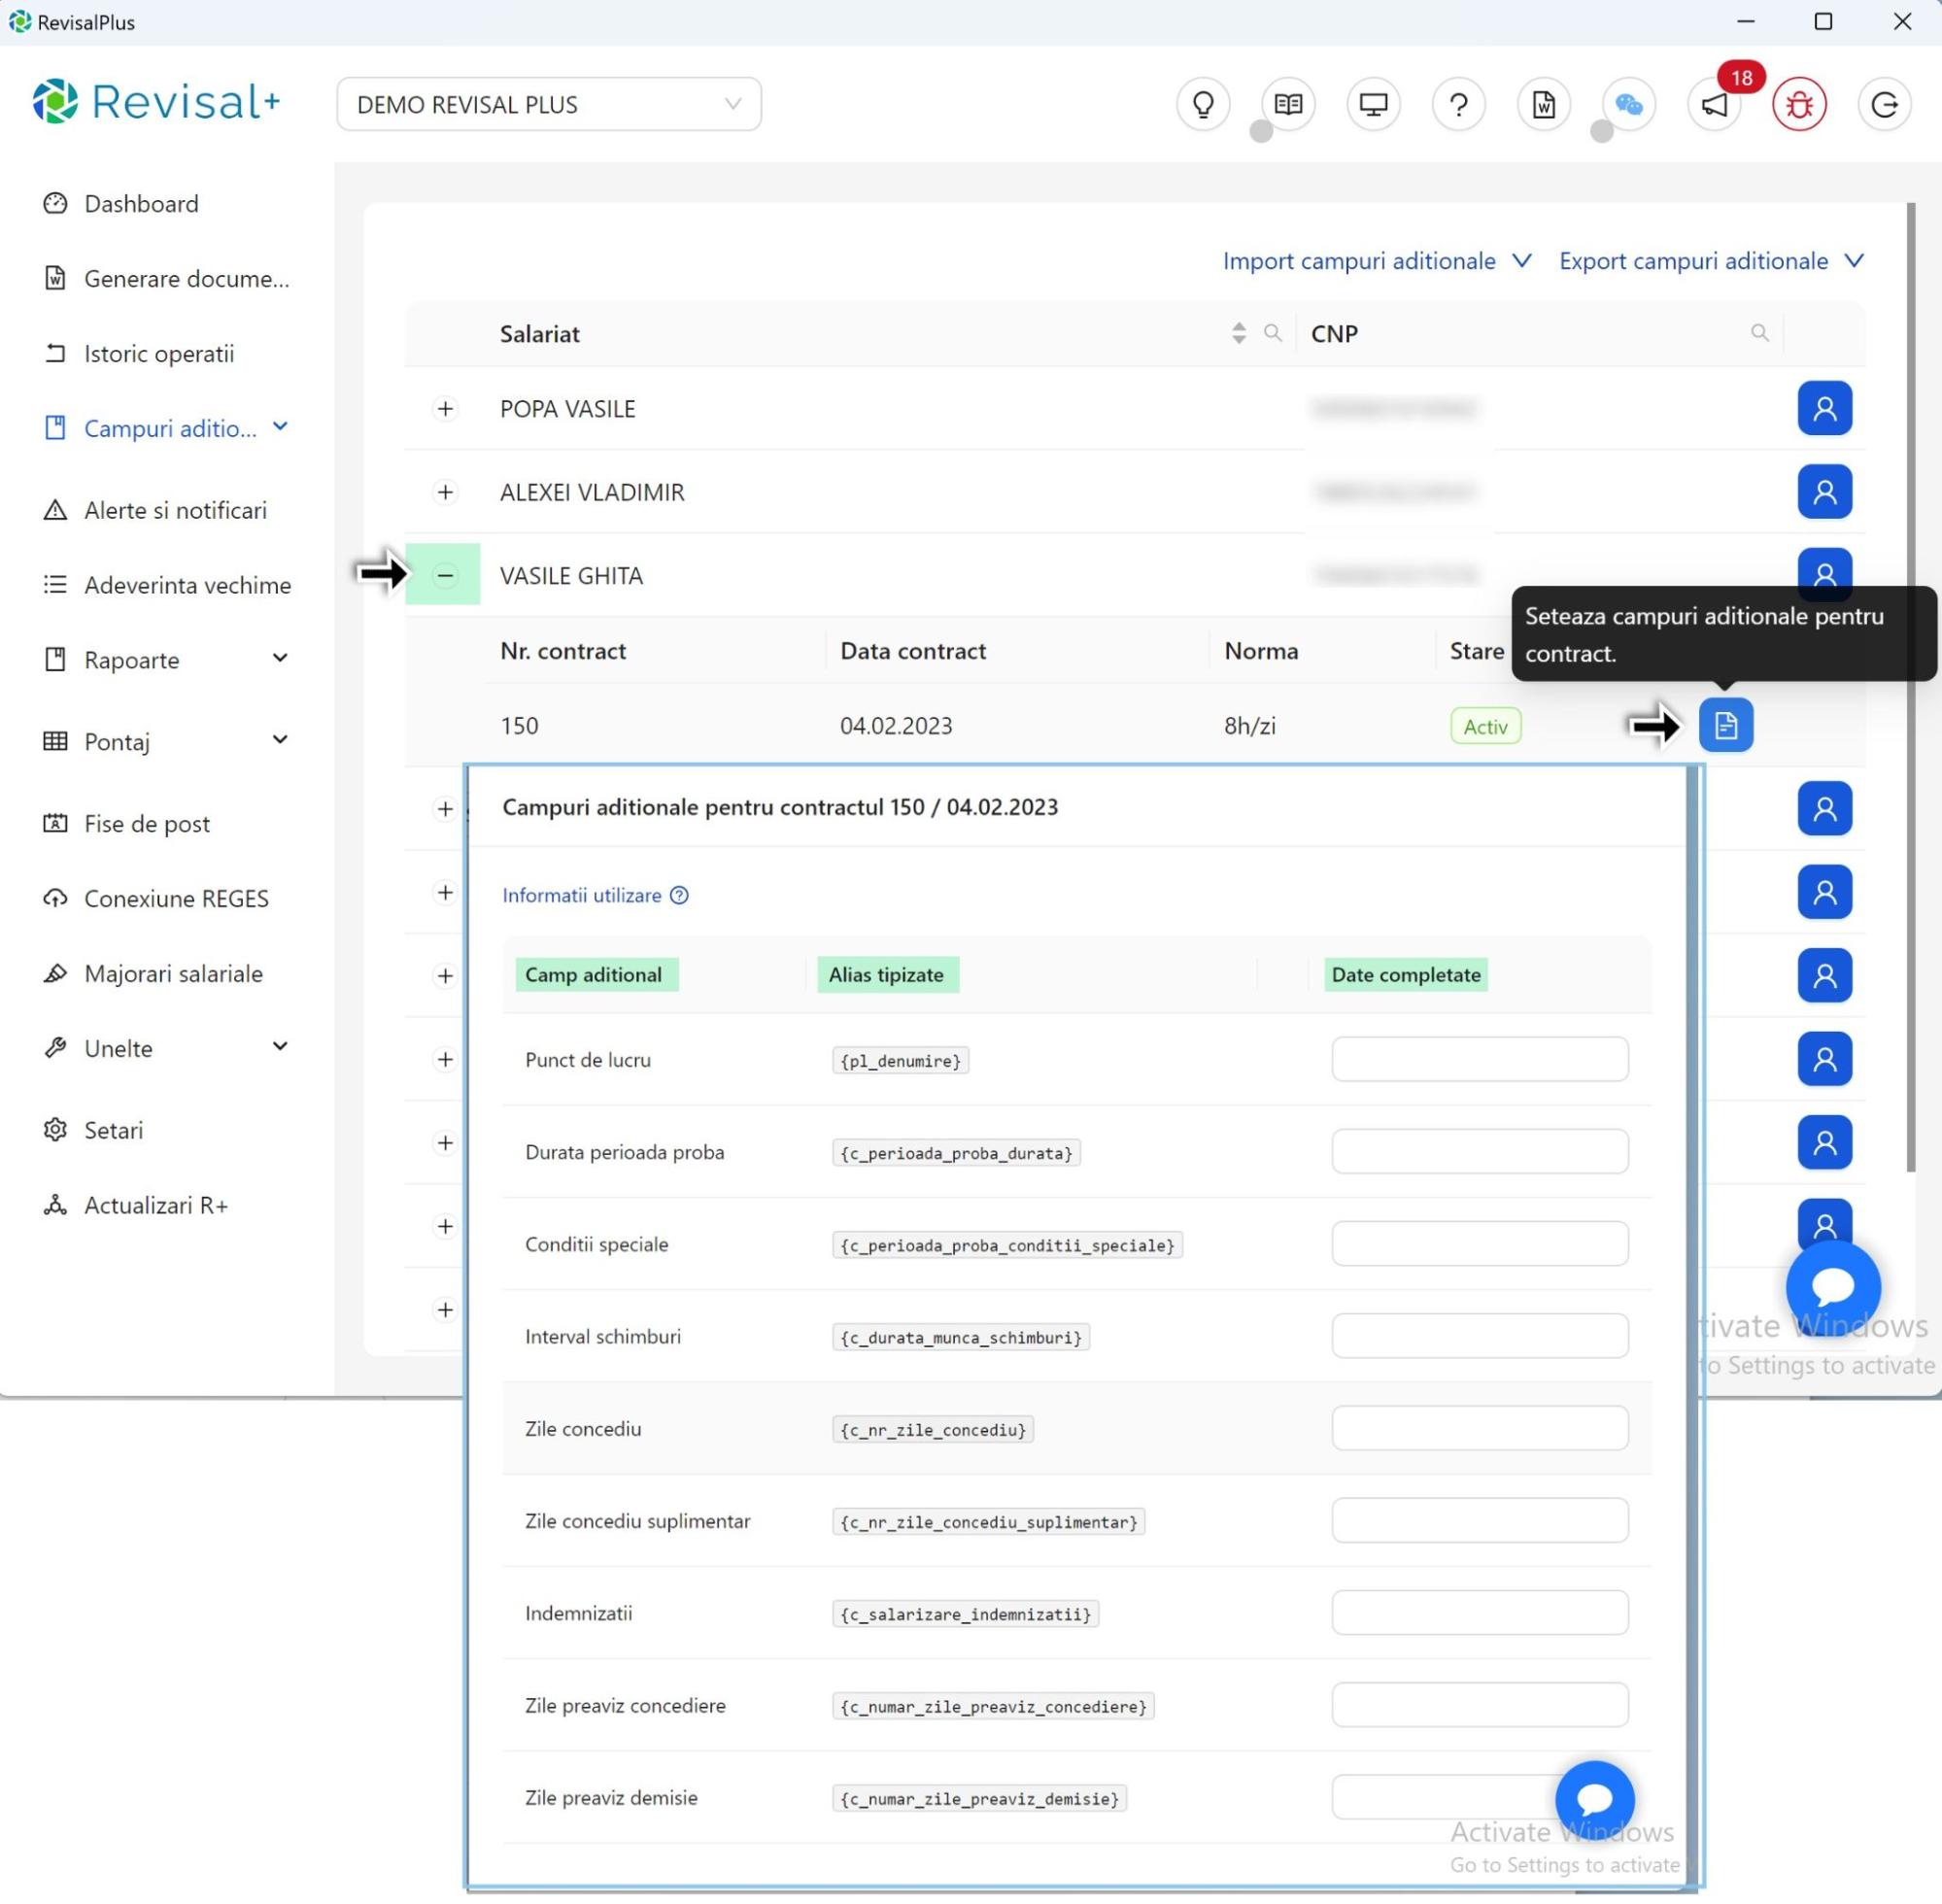
Task: Open the question mark help icon
Action: [x=1458, y=104]
